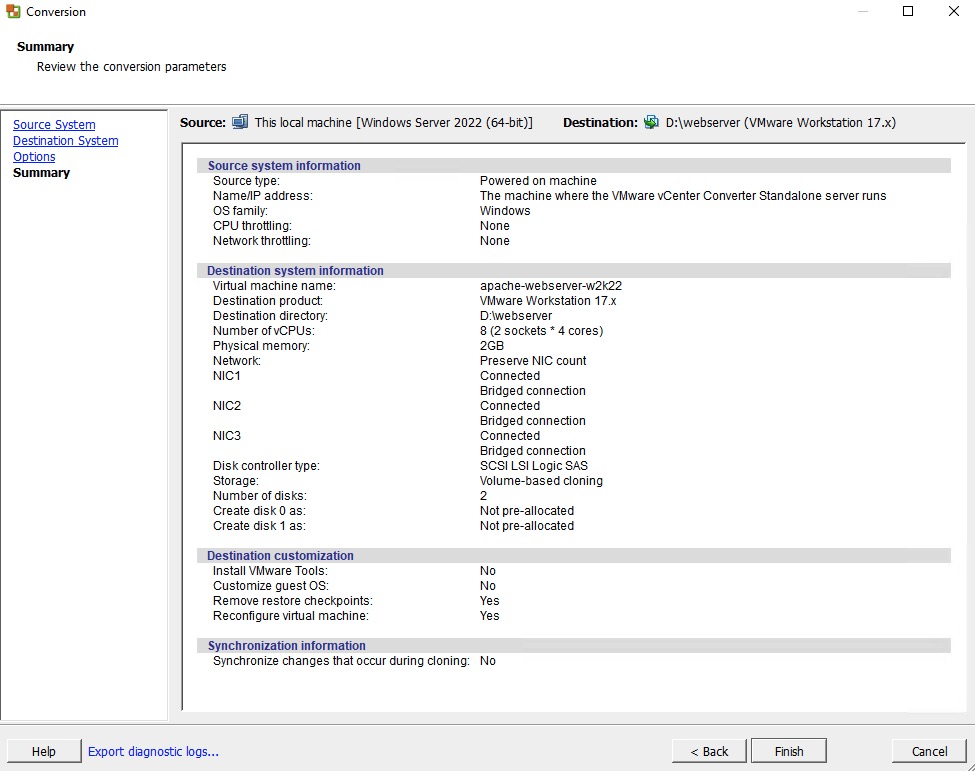Click the Name/IP address label
This screenshot has height=771, width=975.
(262, 195)
